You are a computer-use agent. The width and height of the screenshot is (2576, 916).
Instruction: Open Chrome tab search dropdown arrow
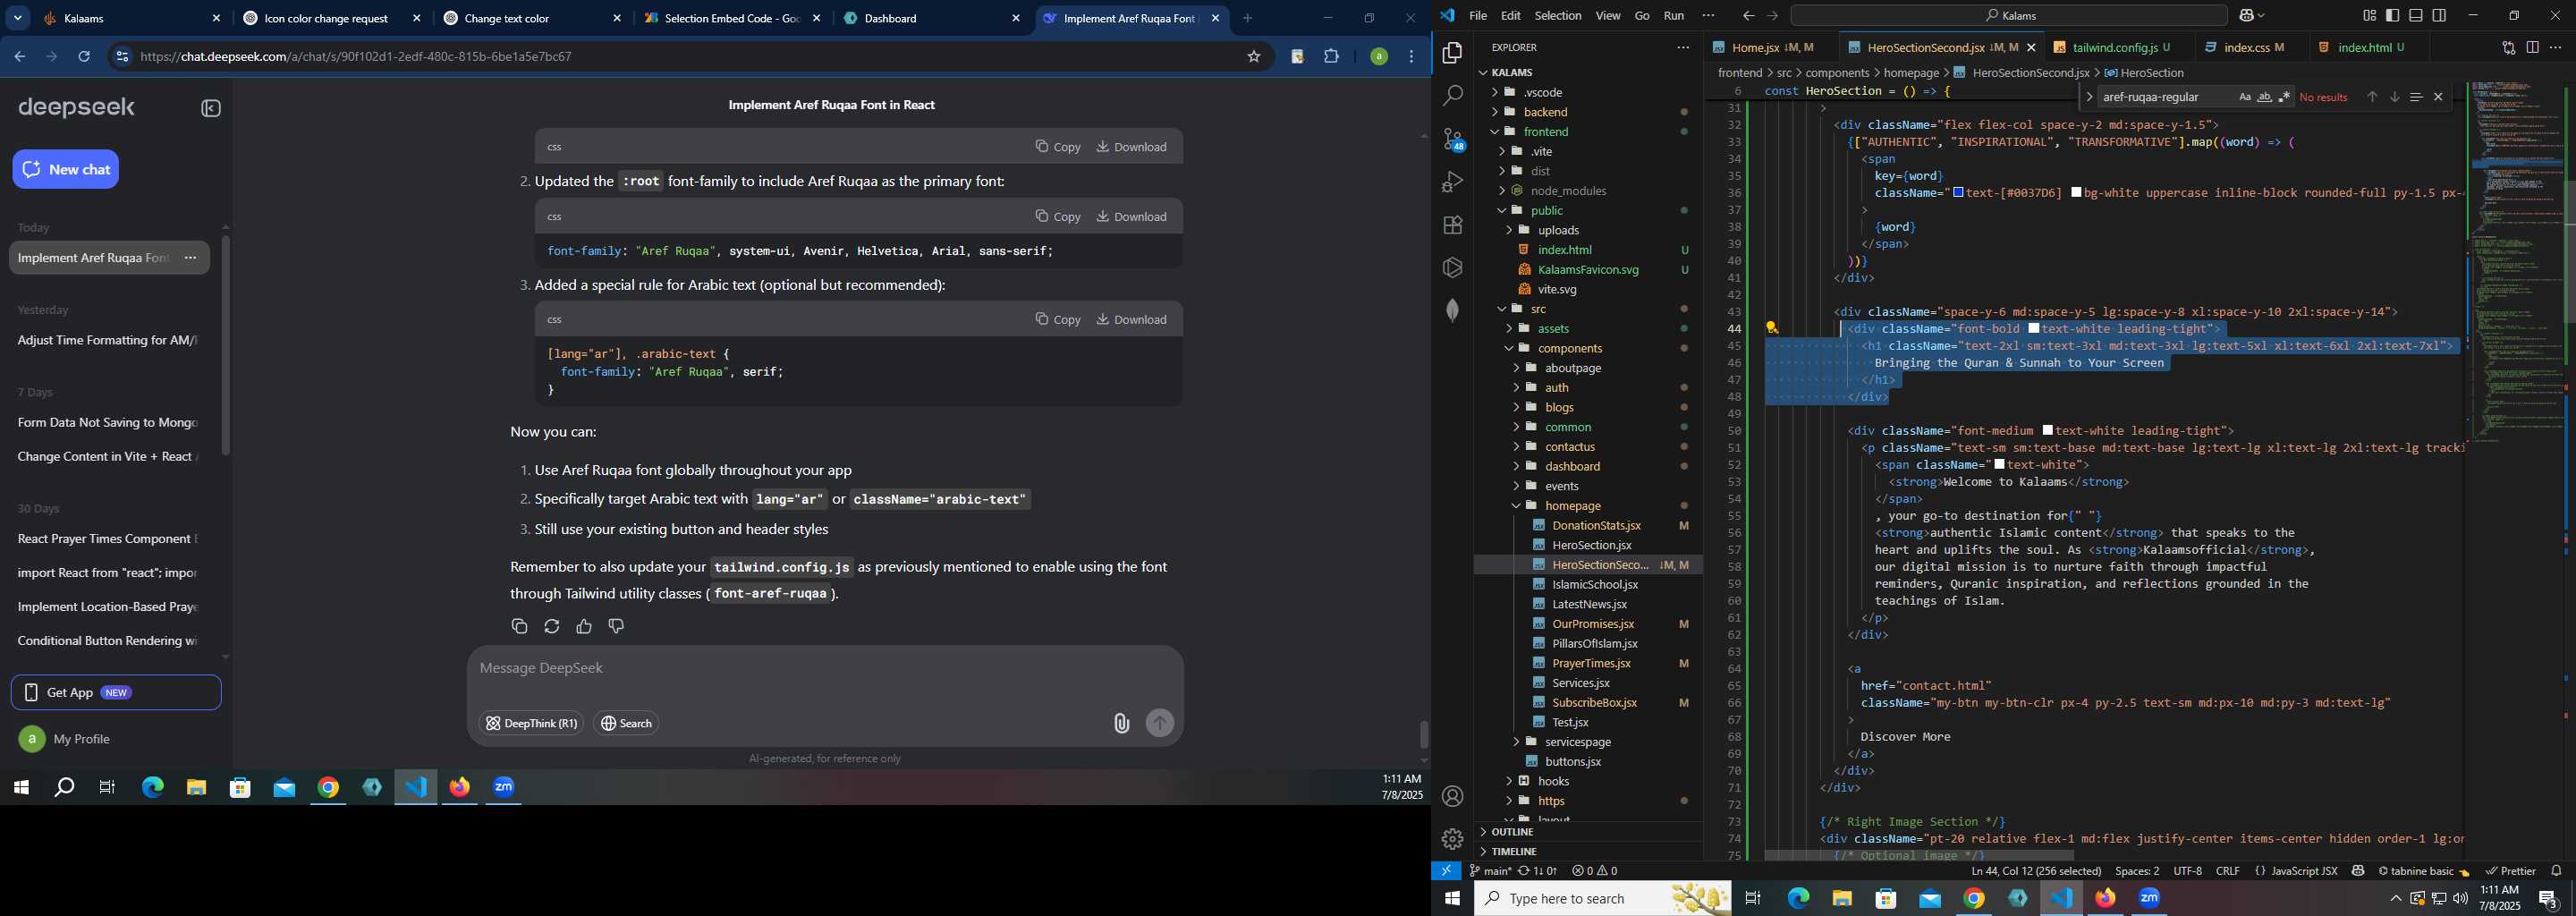pos(18,19)
